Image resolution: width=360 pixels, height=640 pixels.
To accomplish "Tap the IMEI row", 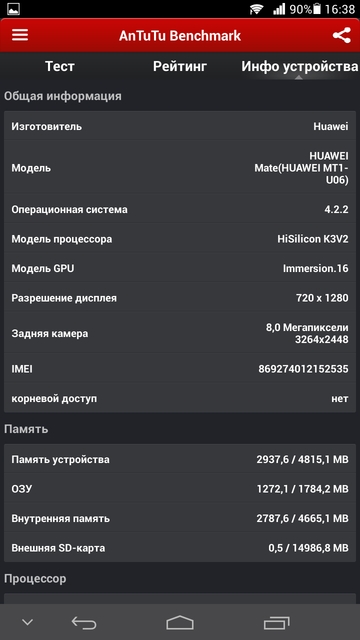I will coord(180,369).
